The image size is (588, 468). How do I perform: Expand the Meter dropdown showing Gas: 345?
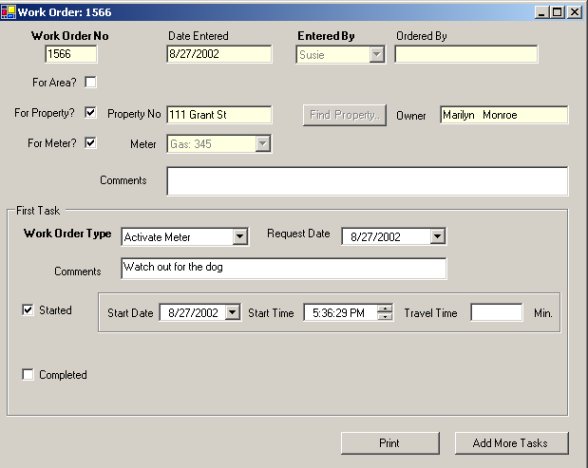tap(263, 144)
